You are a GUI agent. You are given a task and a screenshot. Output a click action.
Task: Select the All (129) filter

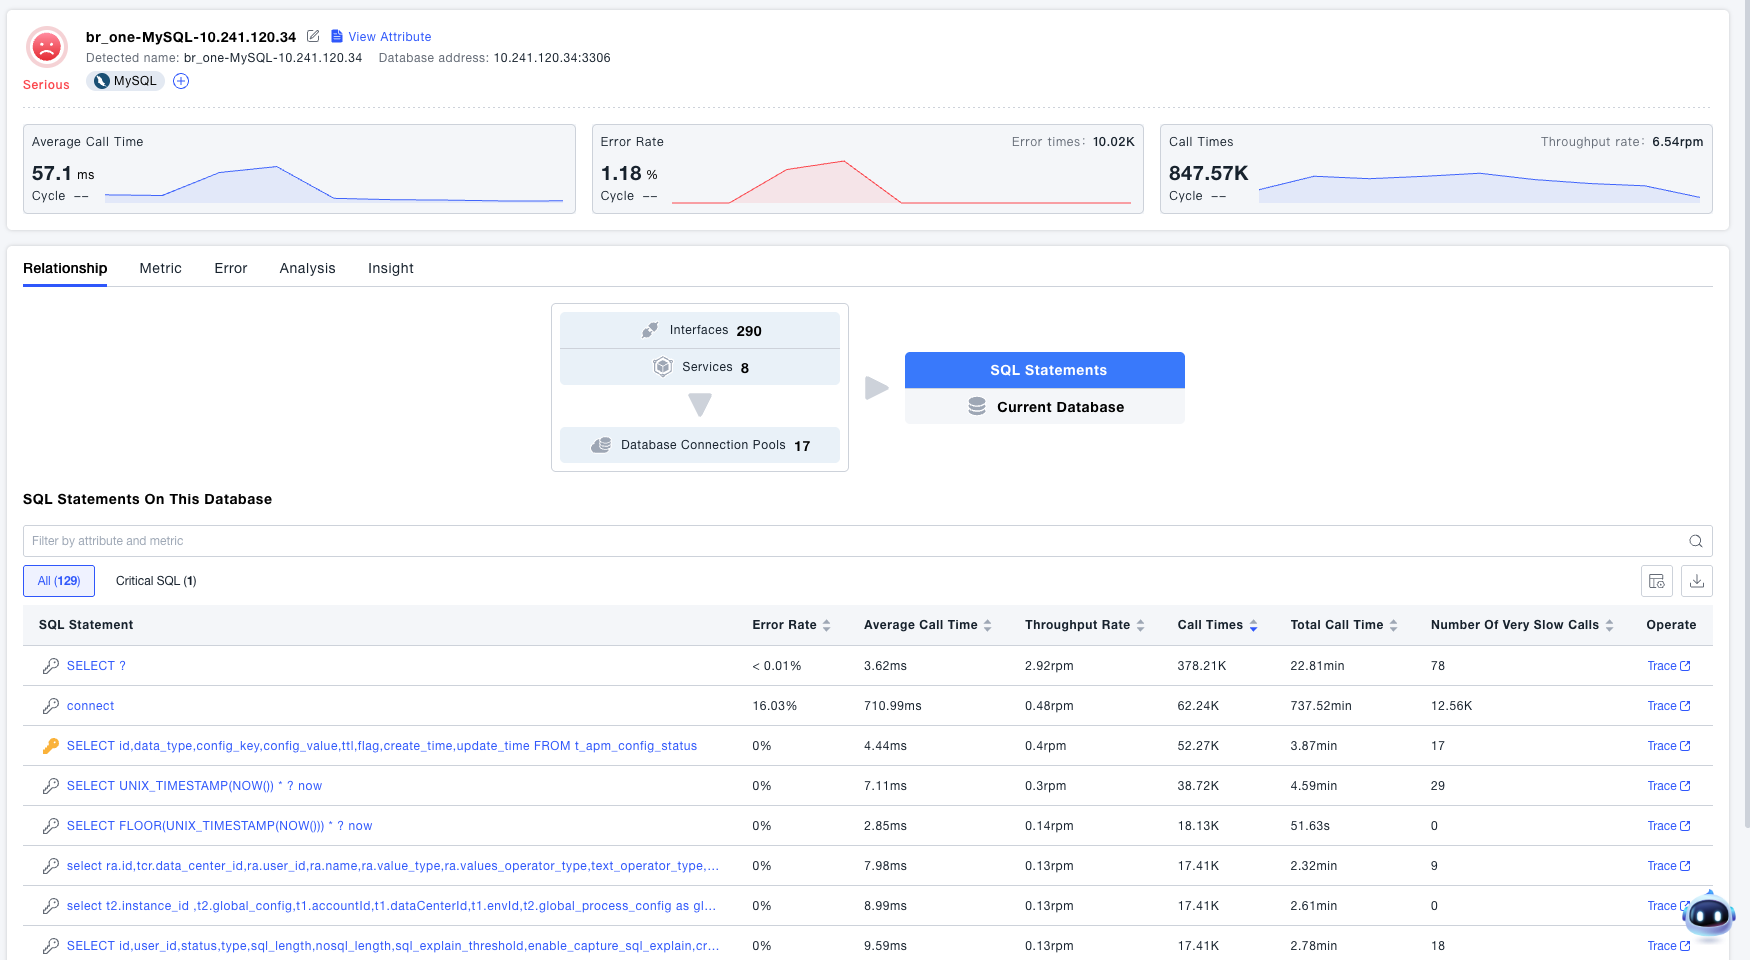59,581
